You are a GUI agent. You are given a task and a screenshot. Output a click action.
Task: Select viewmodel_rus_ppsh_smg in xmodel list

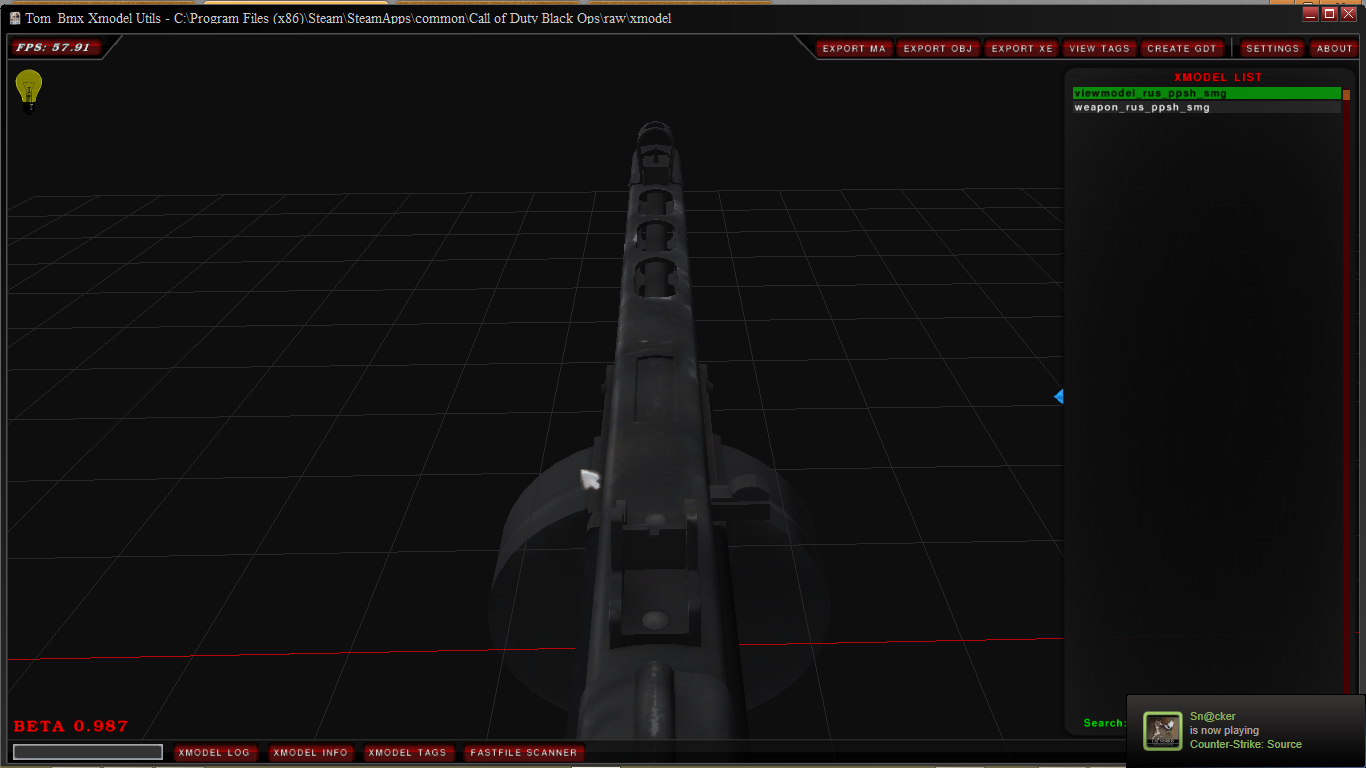pyautogui.click(x=1206, y=93)
